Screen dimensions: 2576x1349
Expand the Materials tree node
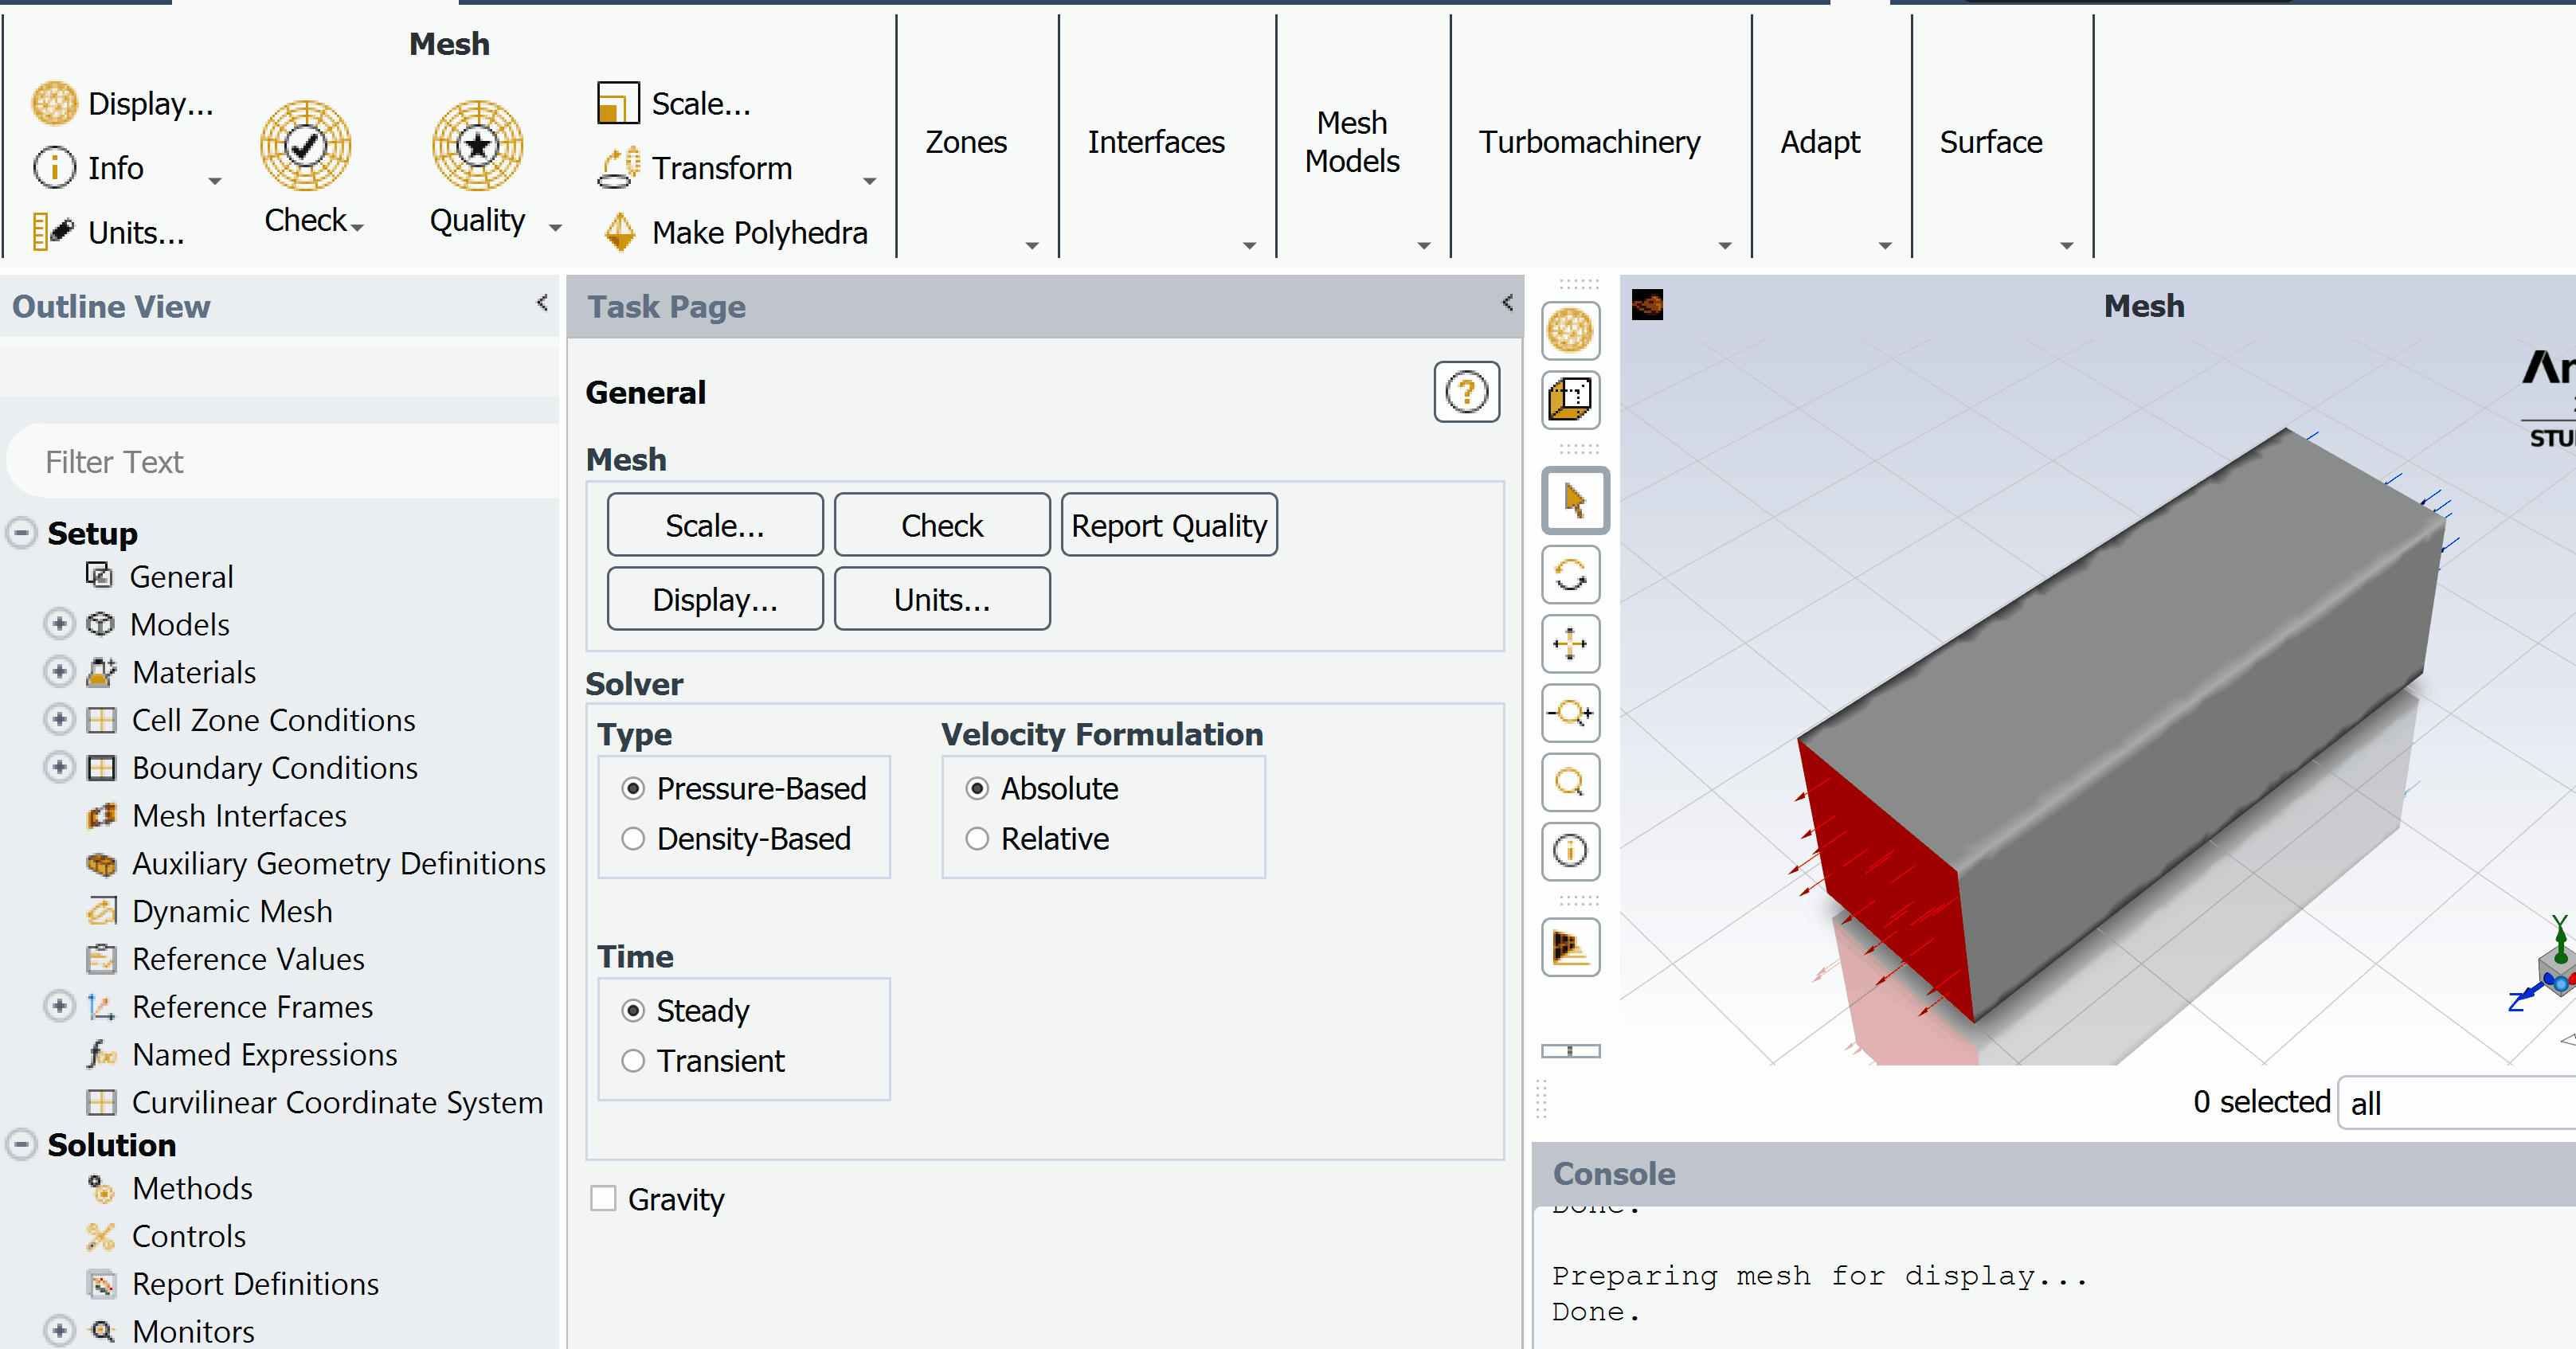[x=59, y=671]
